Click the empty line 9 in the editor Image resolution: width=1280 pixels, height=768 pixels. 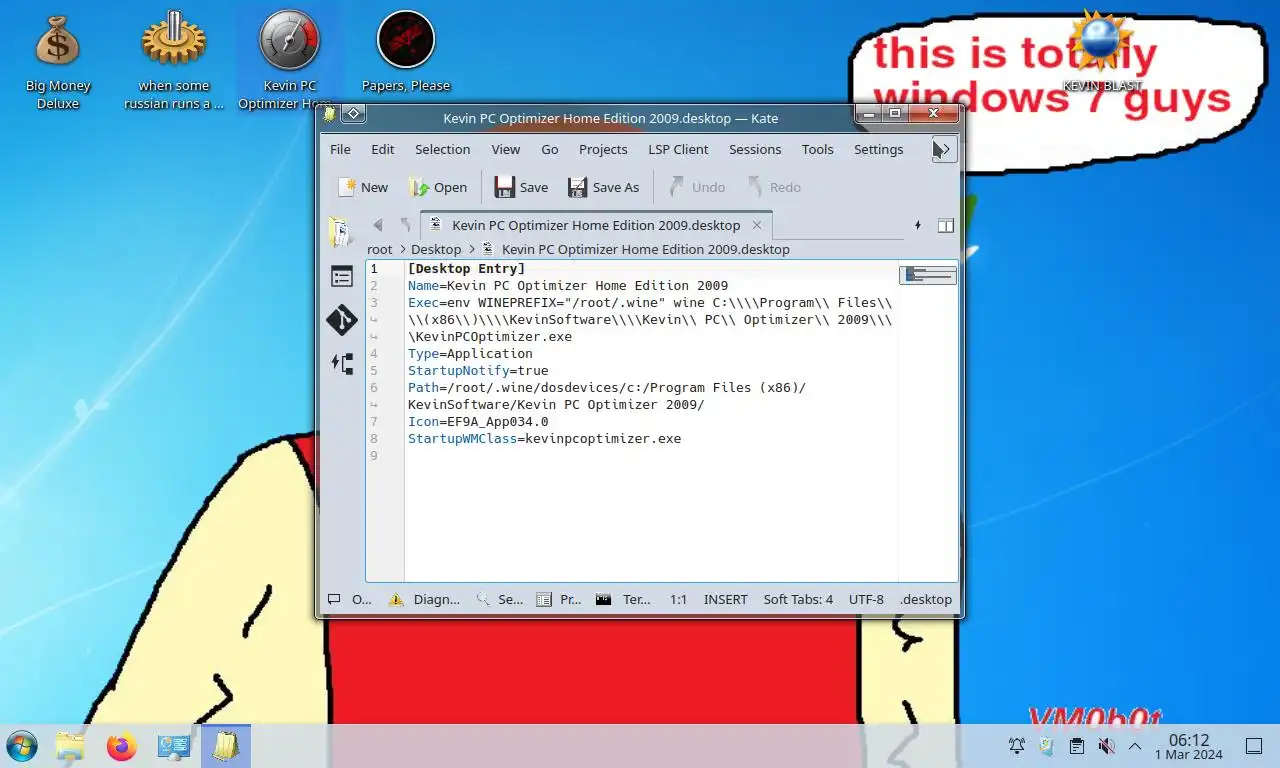click(650, 456)
